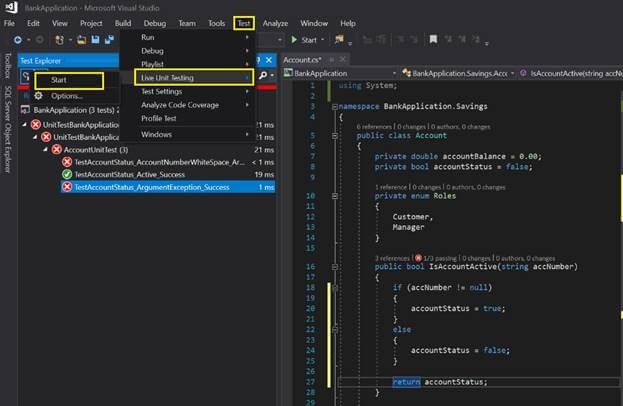Image resolution: width=623 pixels, height=406 pixels.
Task: Click the Test Explorer search magnifier icon
Action: point(263,75)
